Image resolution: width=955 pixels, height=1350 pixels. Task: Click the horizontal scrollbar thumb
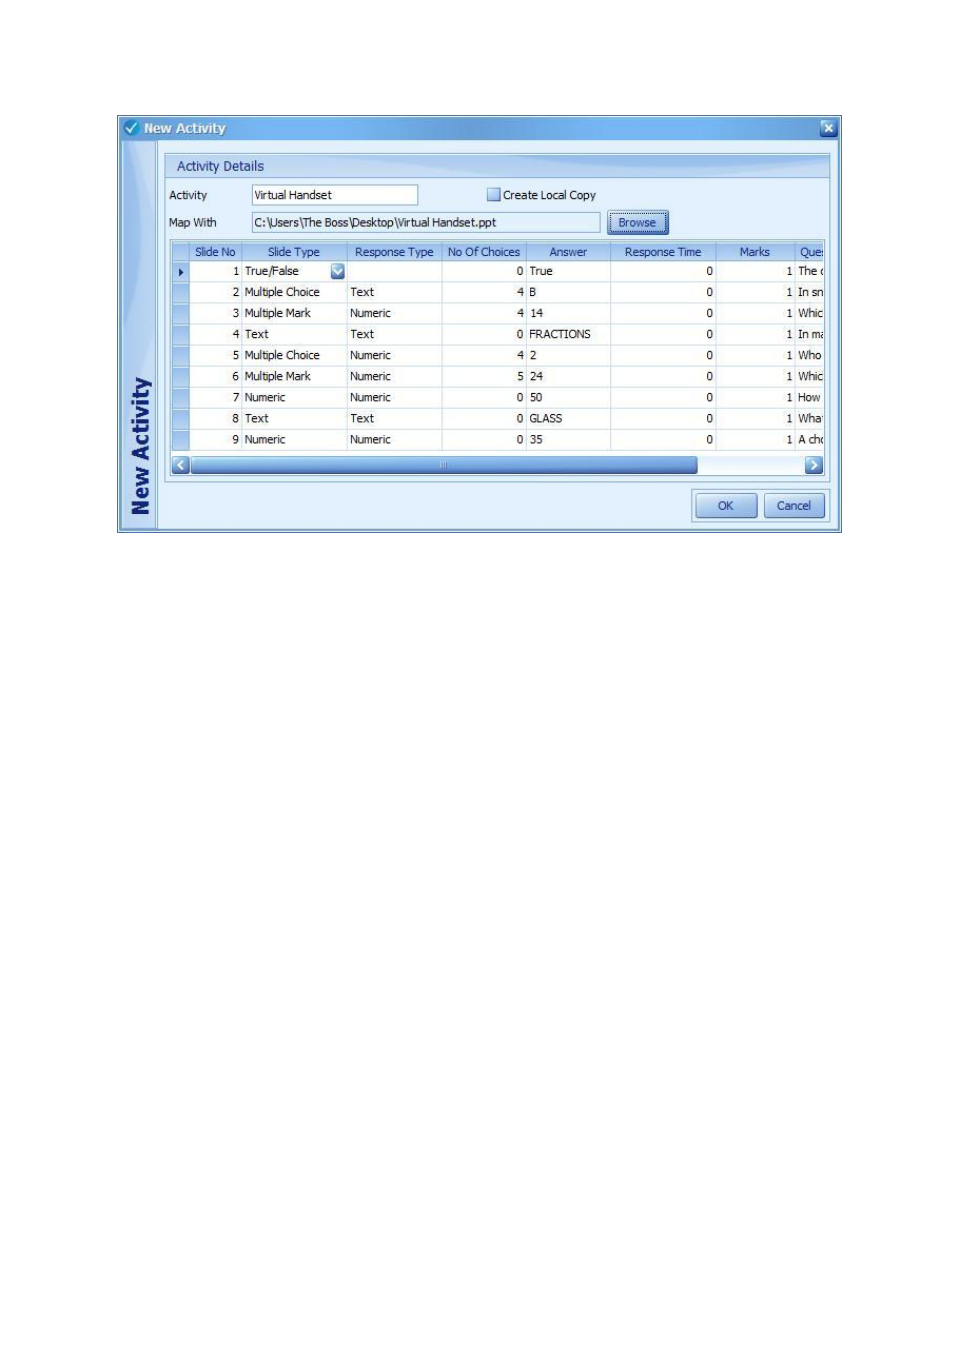click(x=443, y=465)
